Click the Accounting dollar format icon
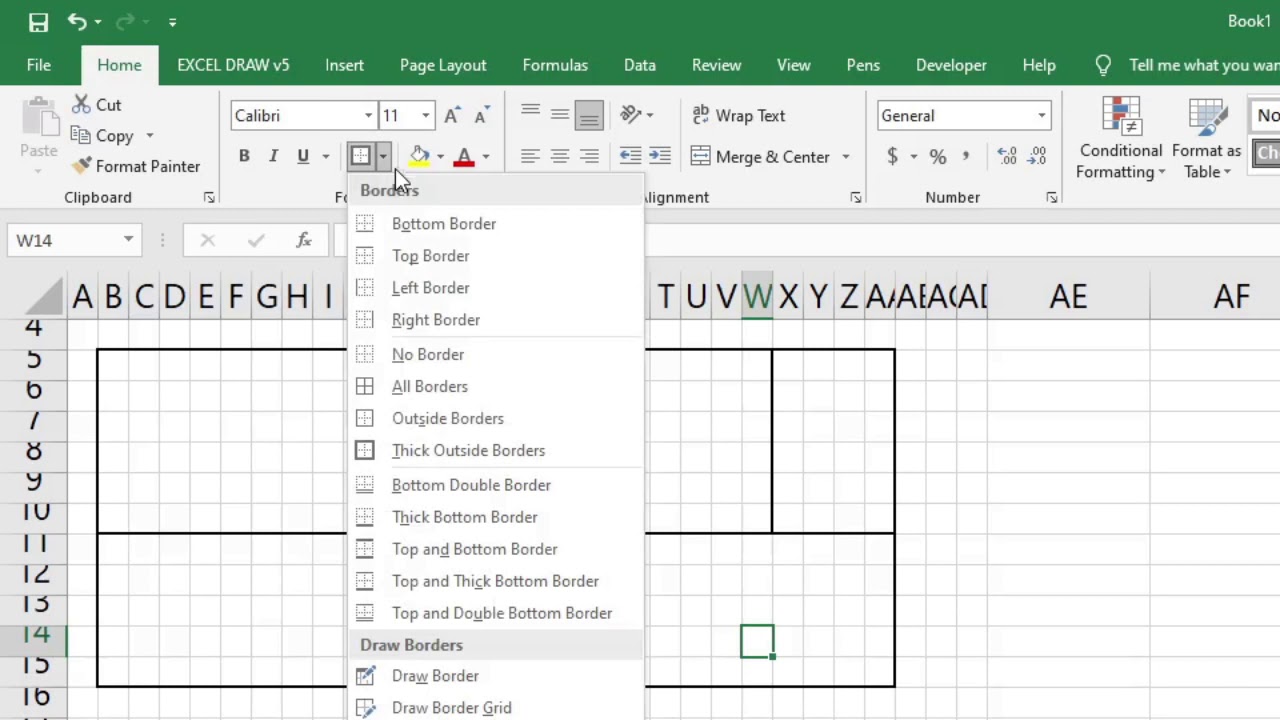Screen dimensions: 1280x720 [892, 156]
